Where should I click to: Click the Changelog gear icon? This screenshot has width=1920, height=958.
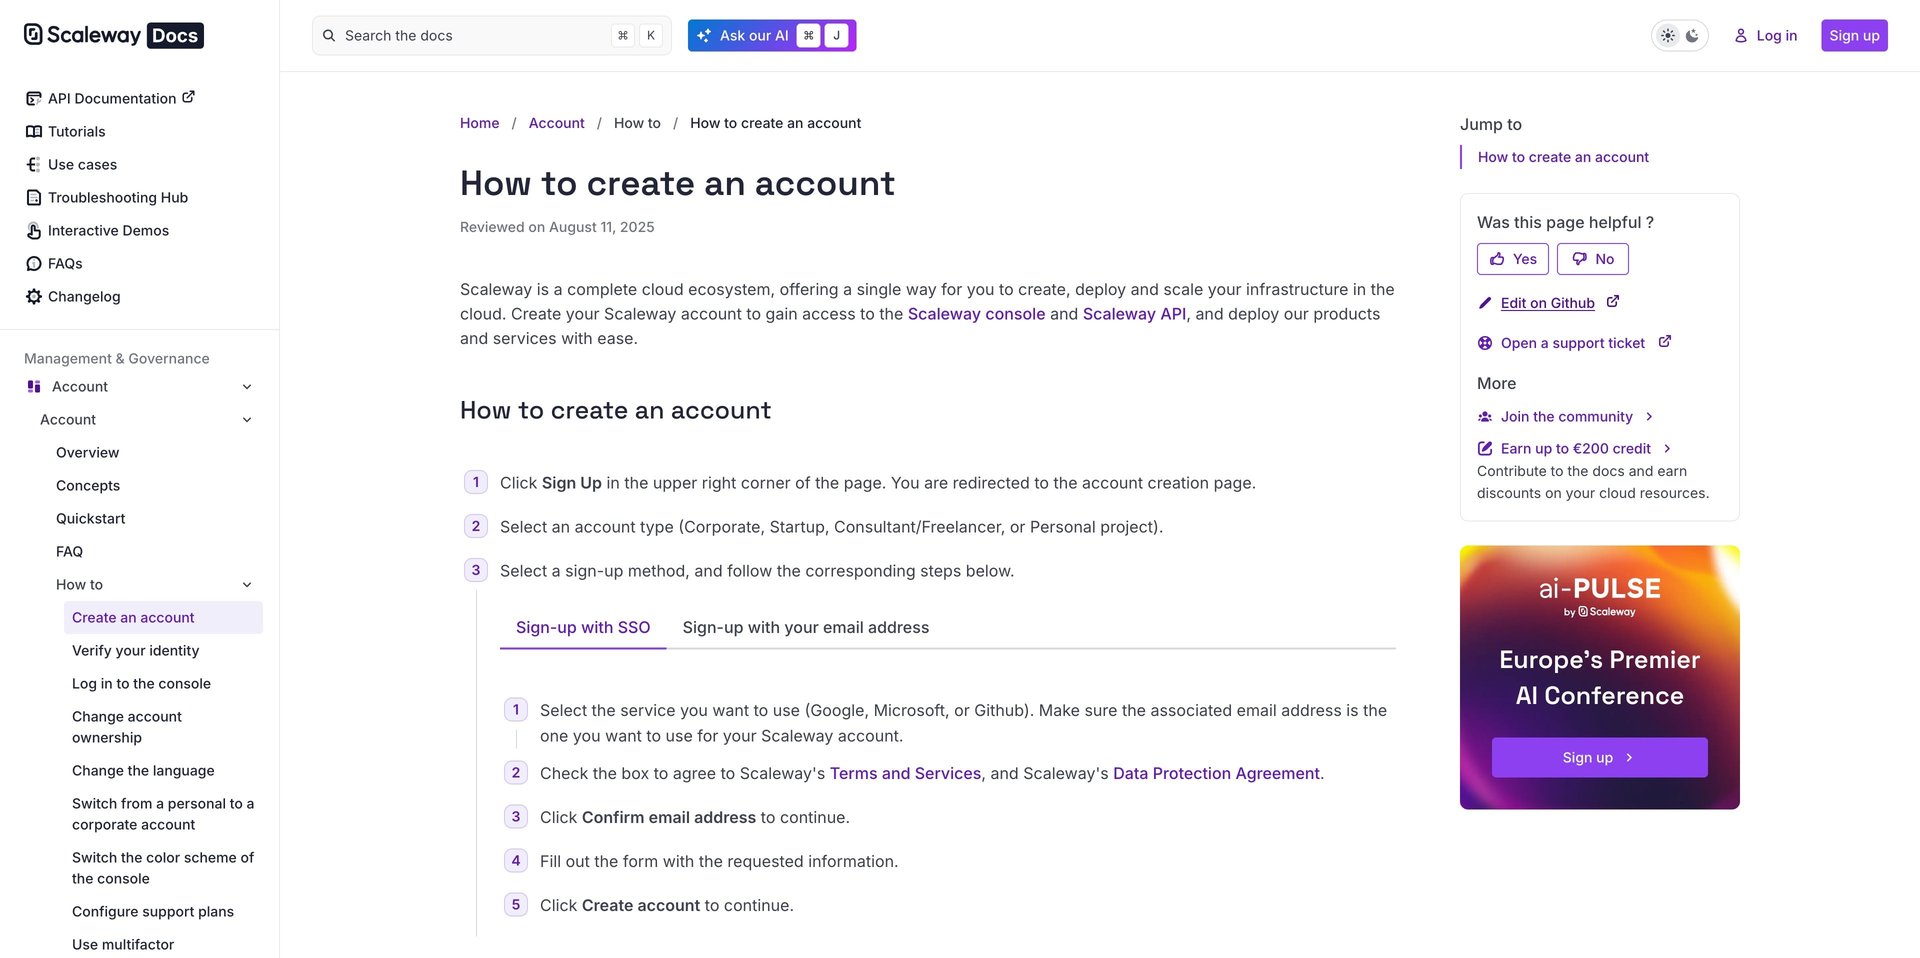pos(34,296)
